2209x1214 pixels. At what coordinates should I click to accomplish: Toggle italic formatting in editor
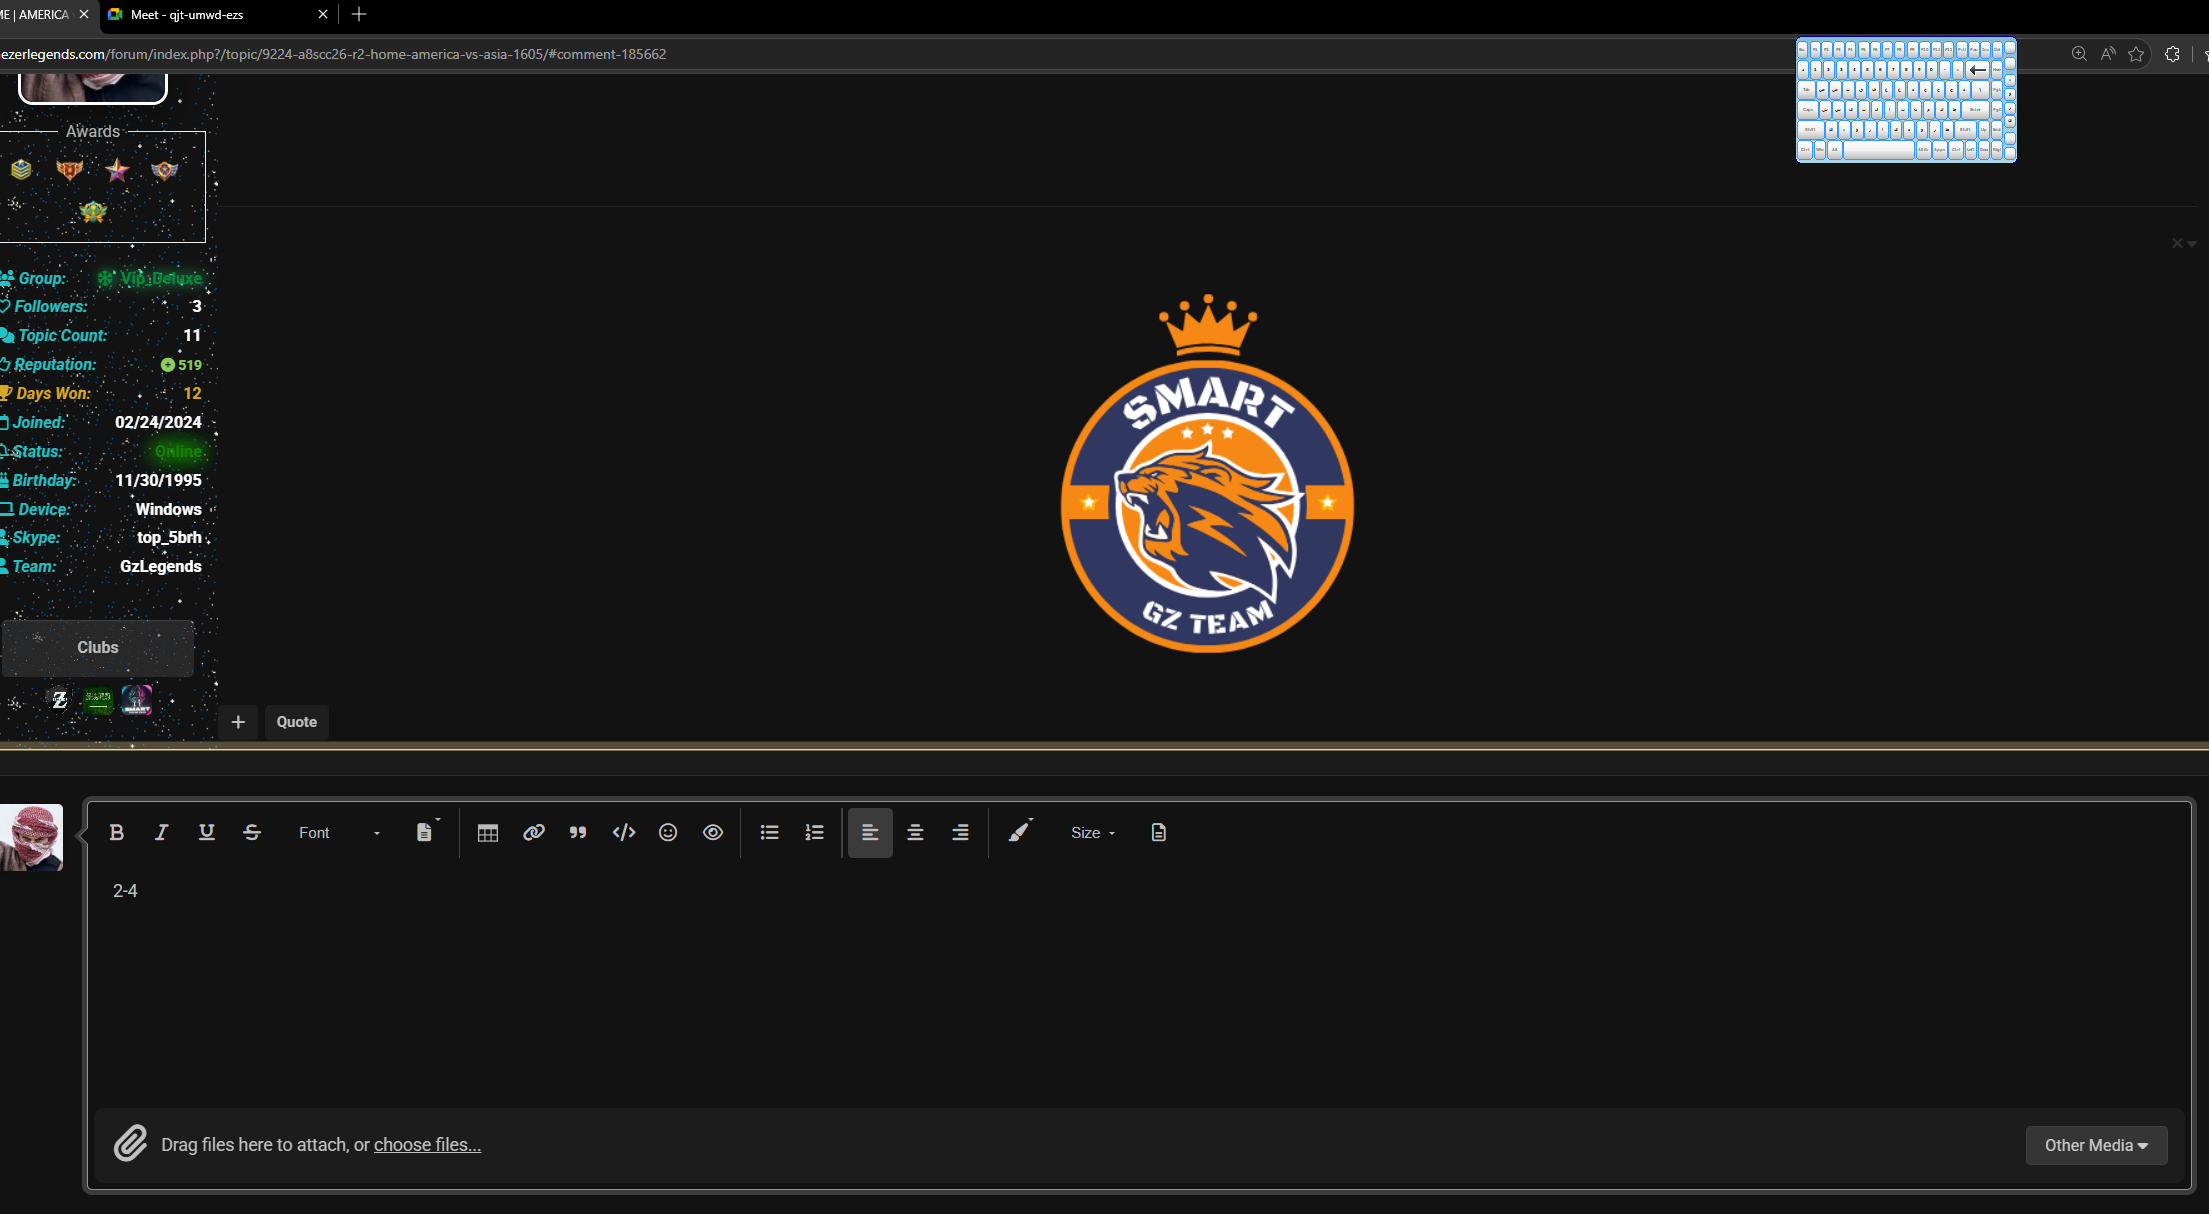pos(161,832)
